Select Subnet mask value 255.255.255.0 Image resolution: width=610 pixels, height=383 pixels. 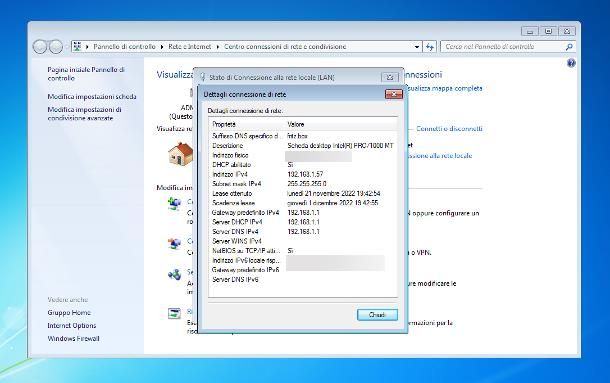307,184
